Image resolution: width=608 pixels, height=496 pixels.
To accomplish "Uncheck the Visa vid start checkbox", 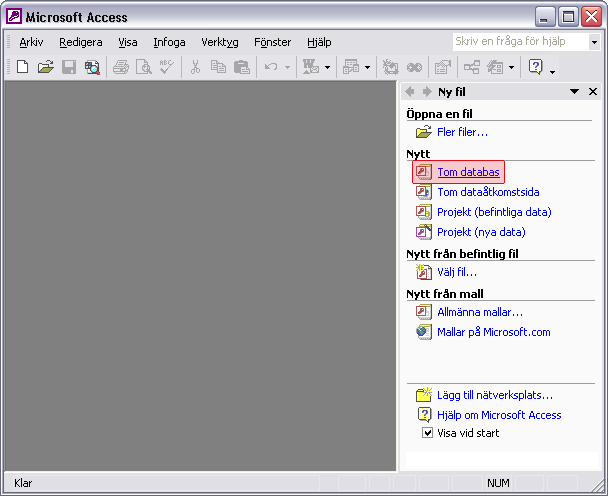I will click(x=427, y=433).
